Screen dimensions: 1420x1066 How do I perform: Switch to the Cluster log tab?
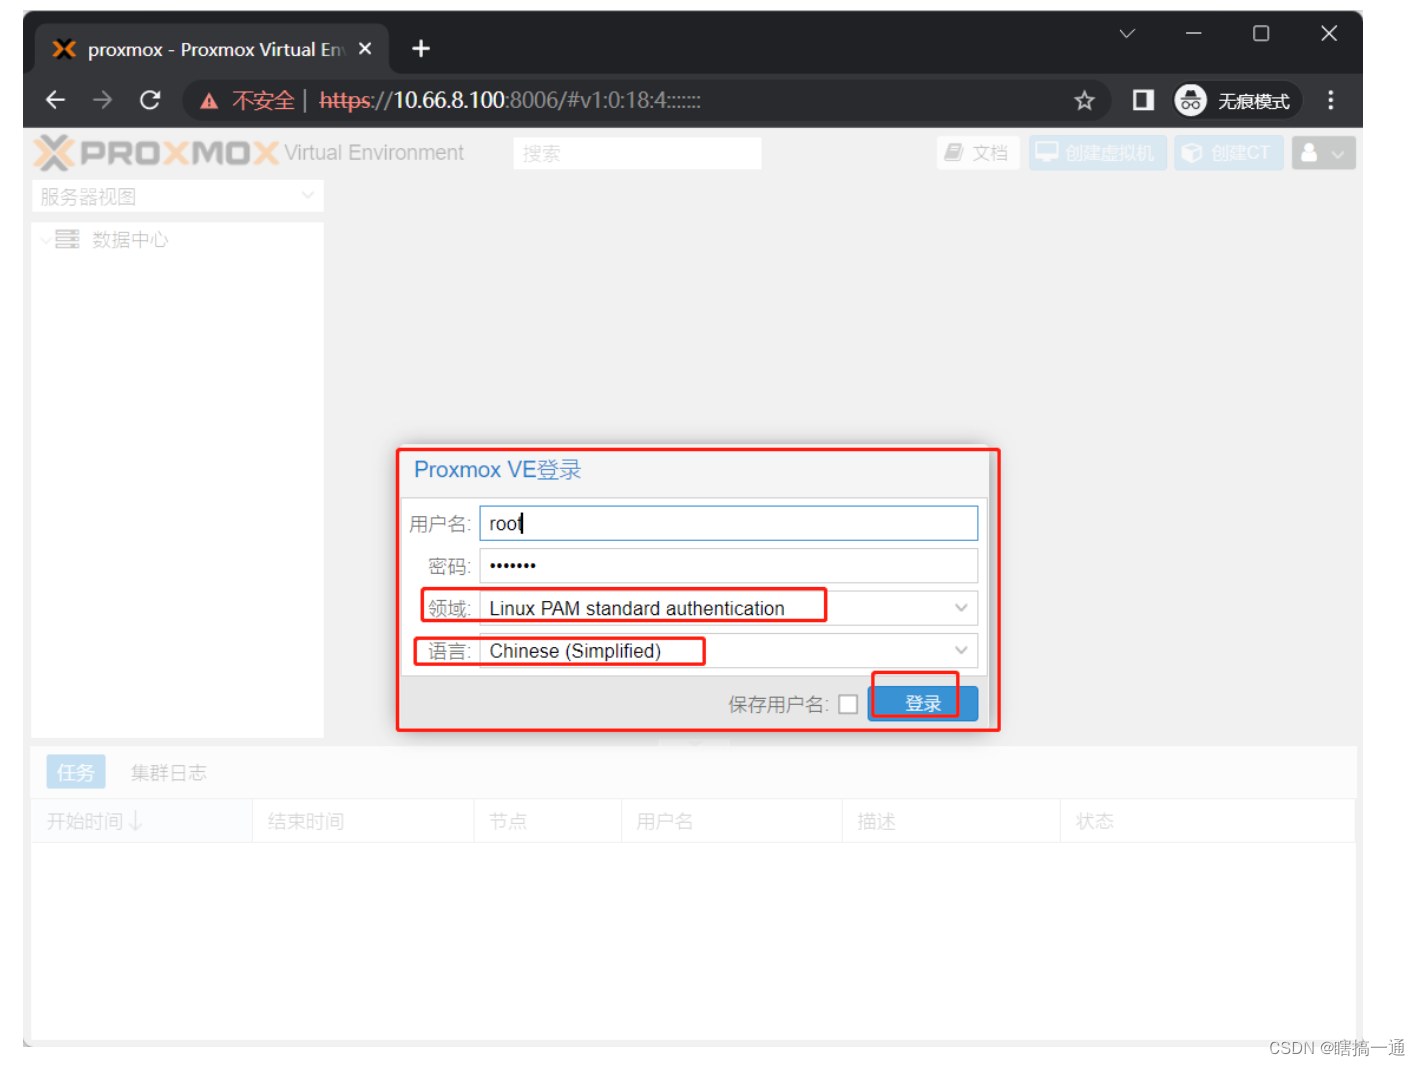click(168, 772)
